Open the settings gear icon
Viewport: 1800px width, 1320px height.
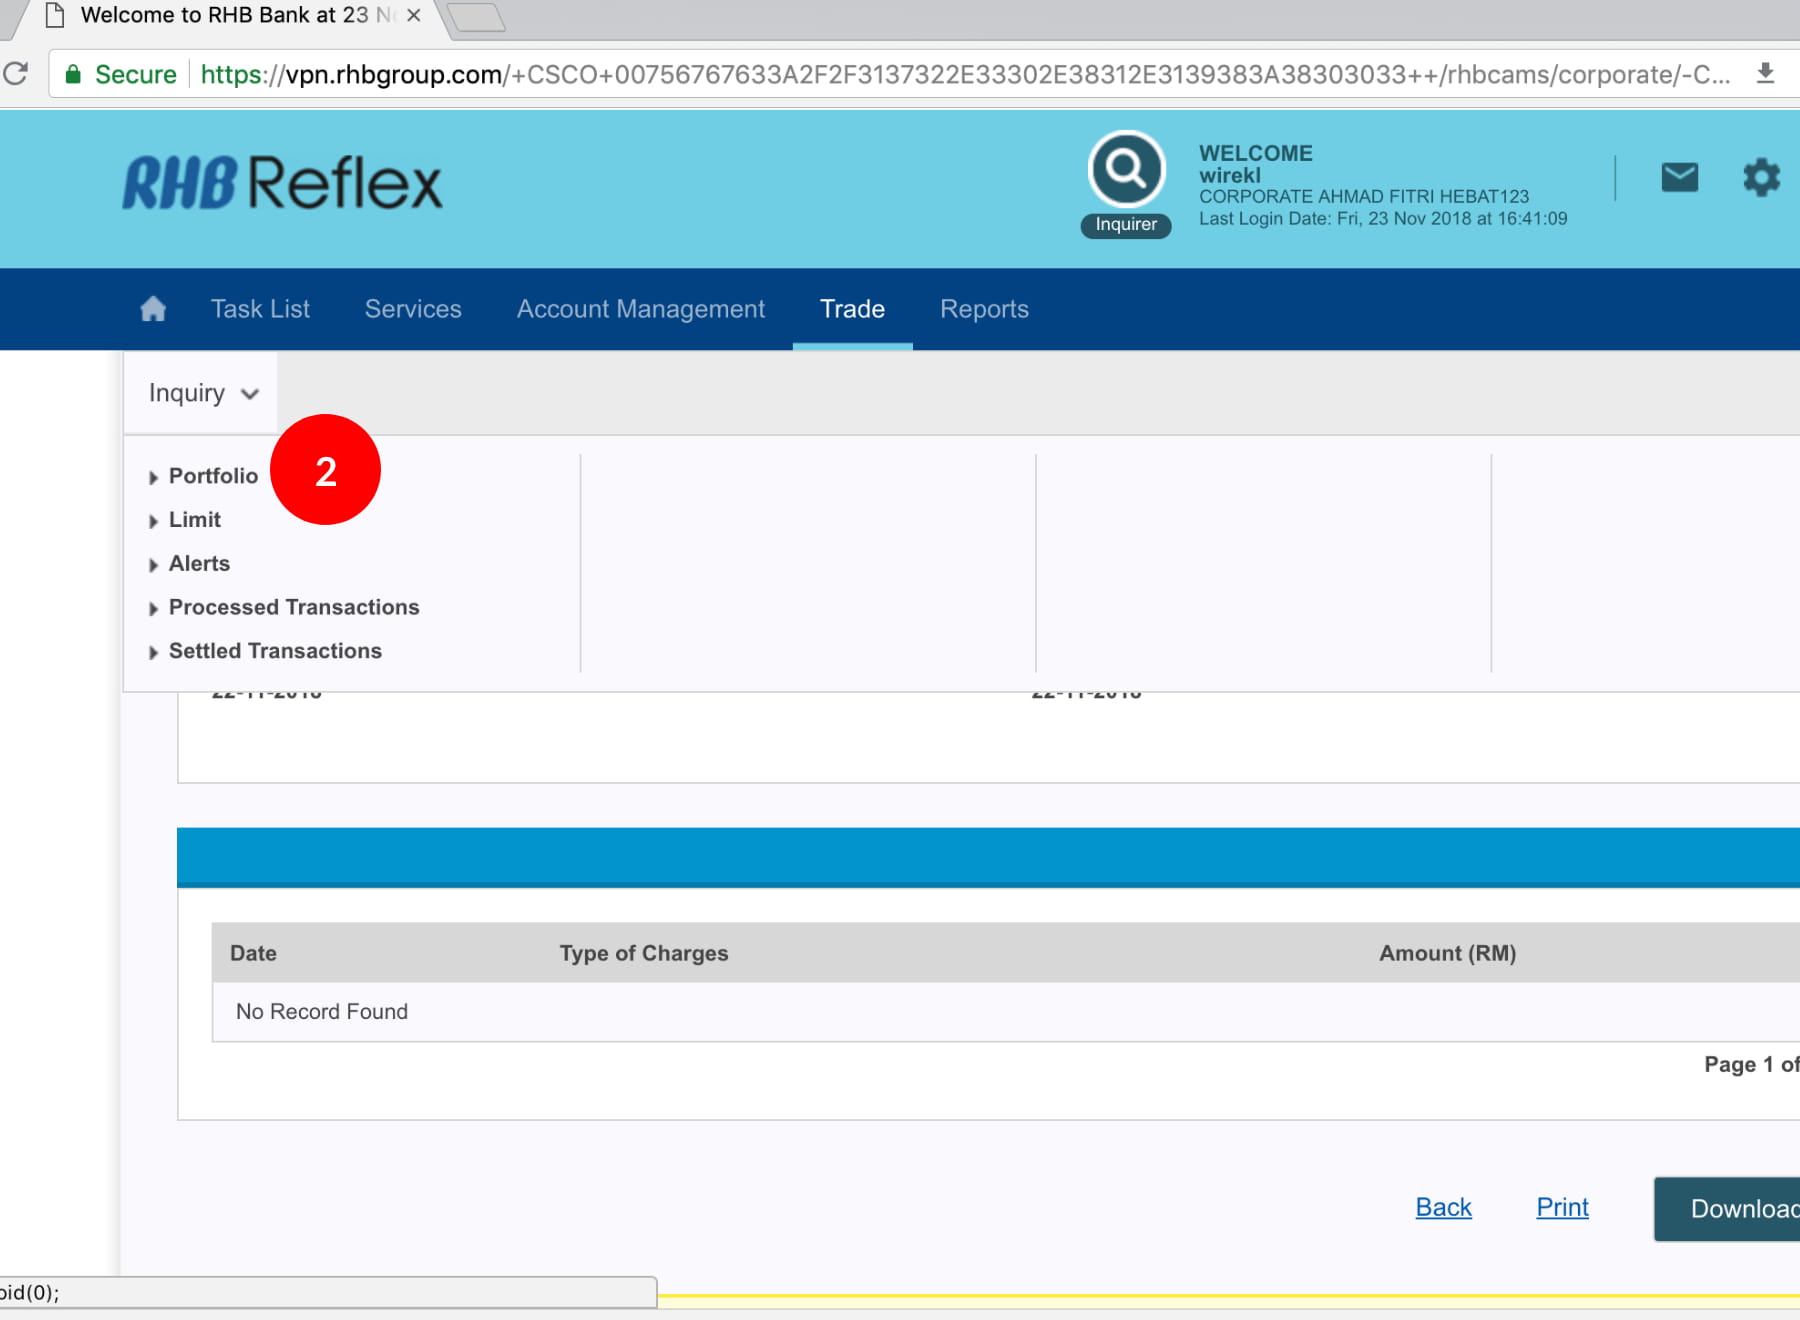point(1761,178)
